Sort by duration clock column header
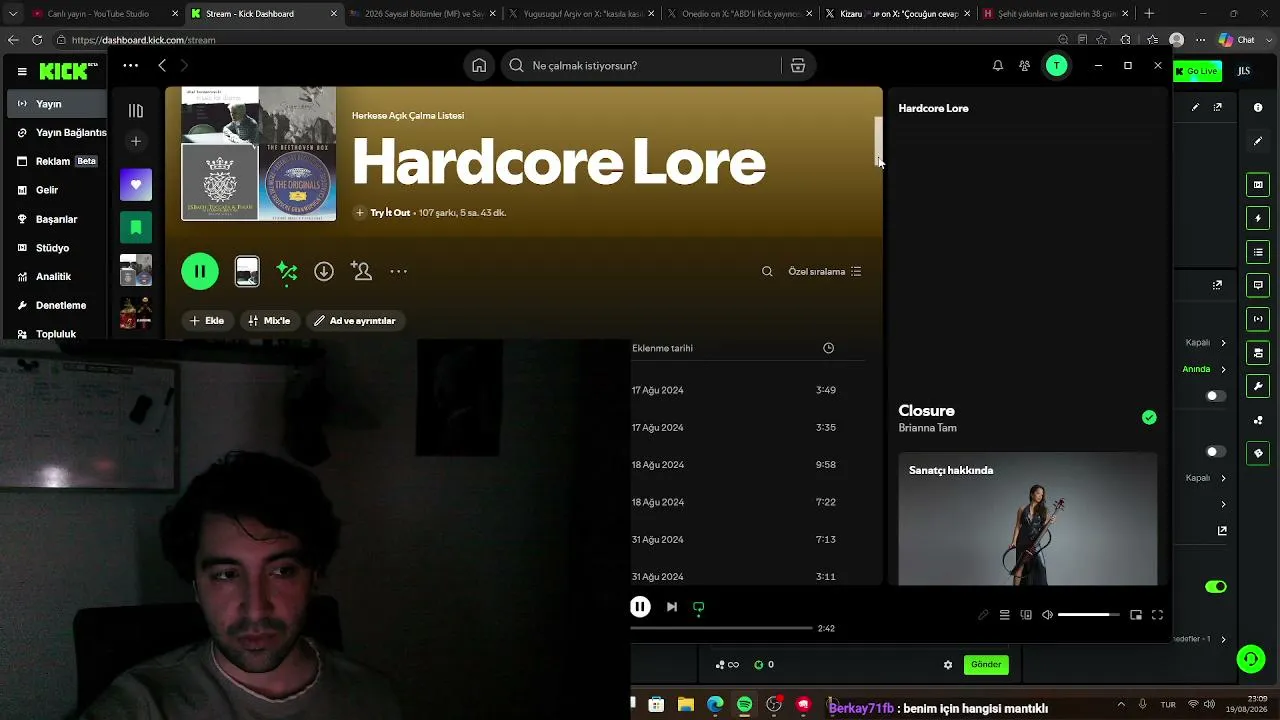This screenshot has width=1280, height=720. click(828, 348)
